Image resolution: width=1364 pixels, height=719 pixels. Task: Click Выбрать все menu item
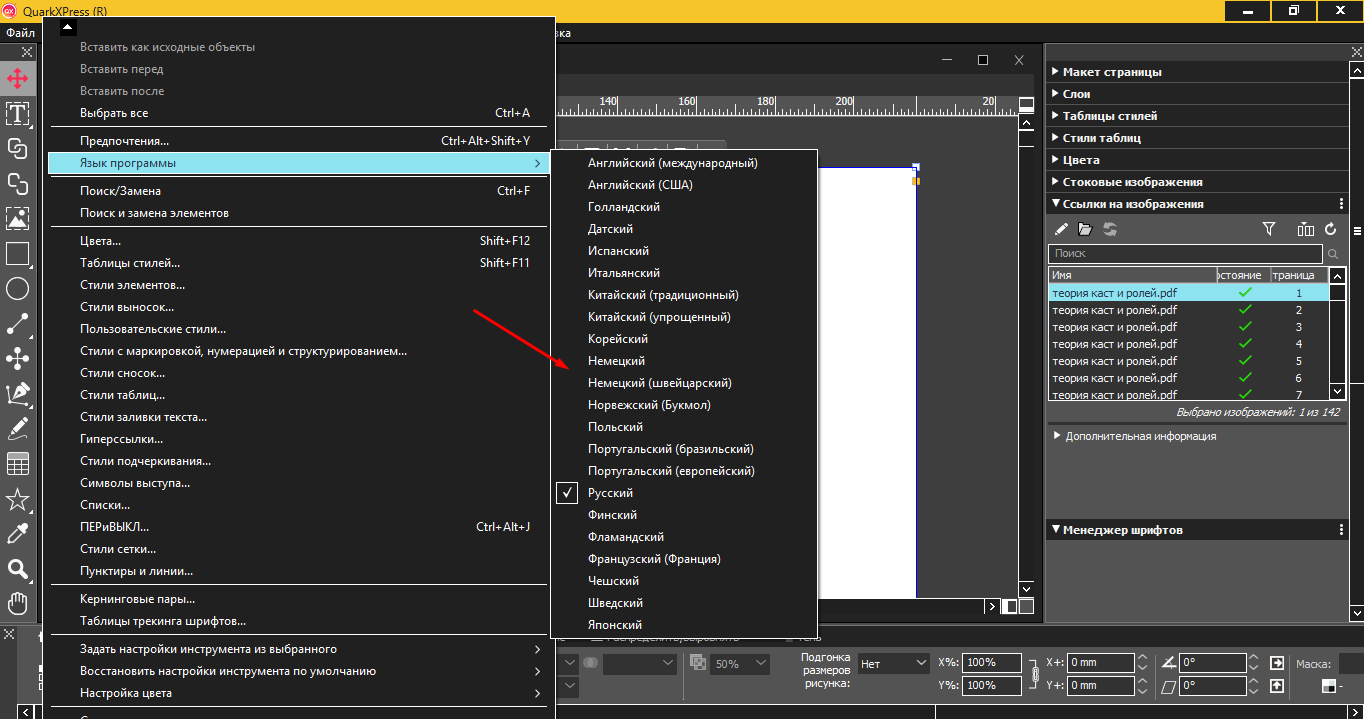click(301, 113)
